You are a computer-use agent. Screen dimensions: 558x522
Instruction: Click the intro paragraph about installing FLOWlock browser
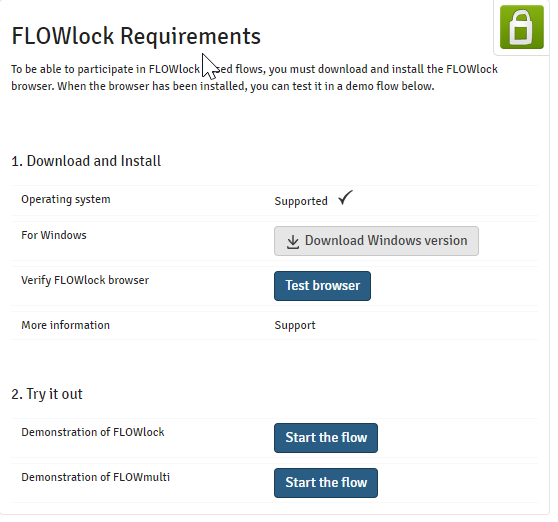(254, 78)
